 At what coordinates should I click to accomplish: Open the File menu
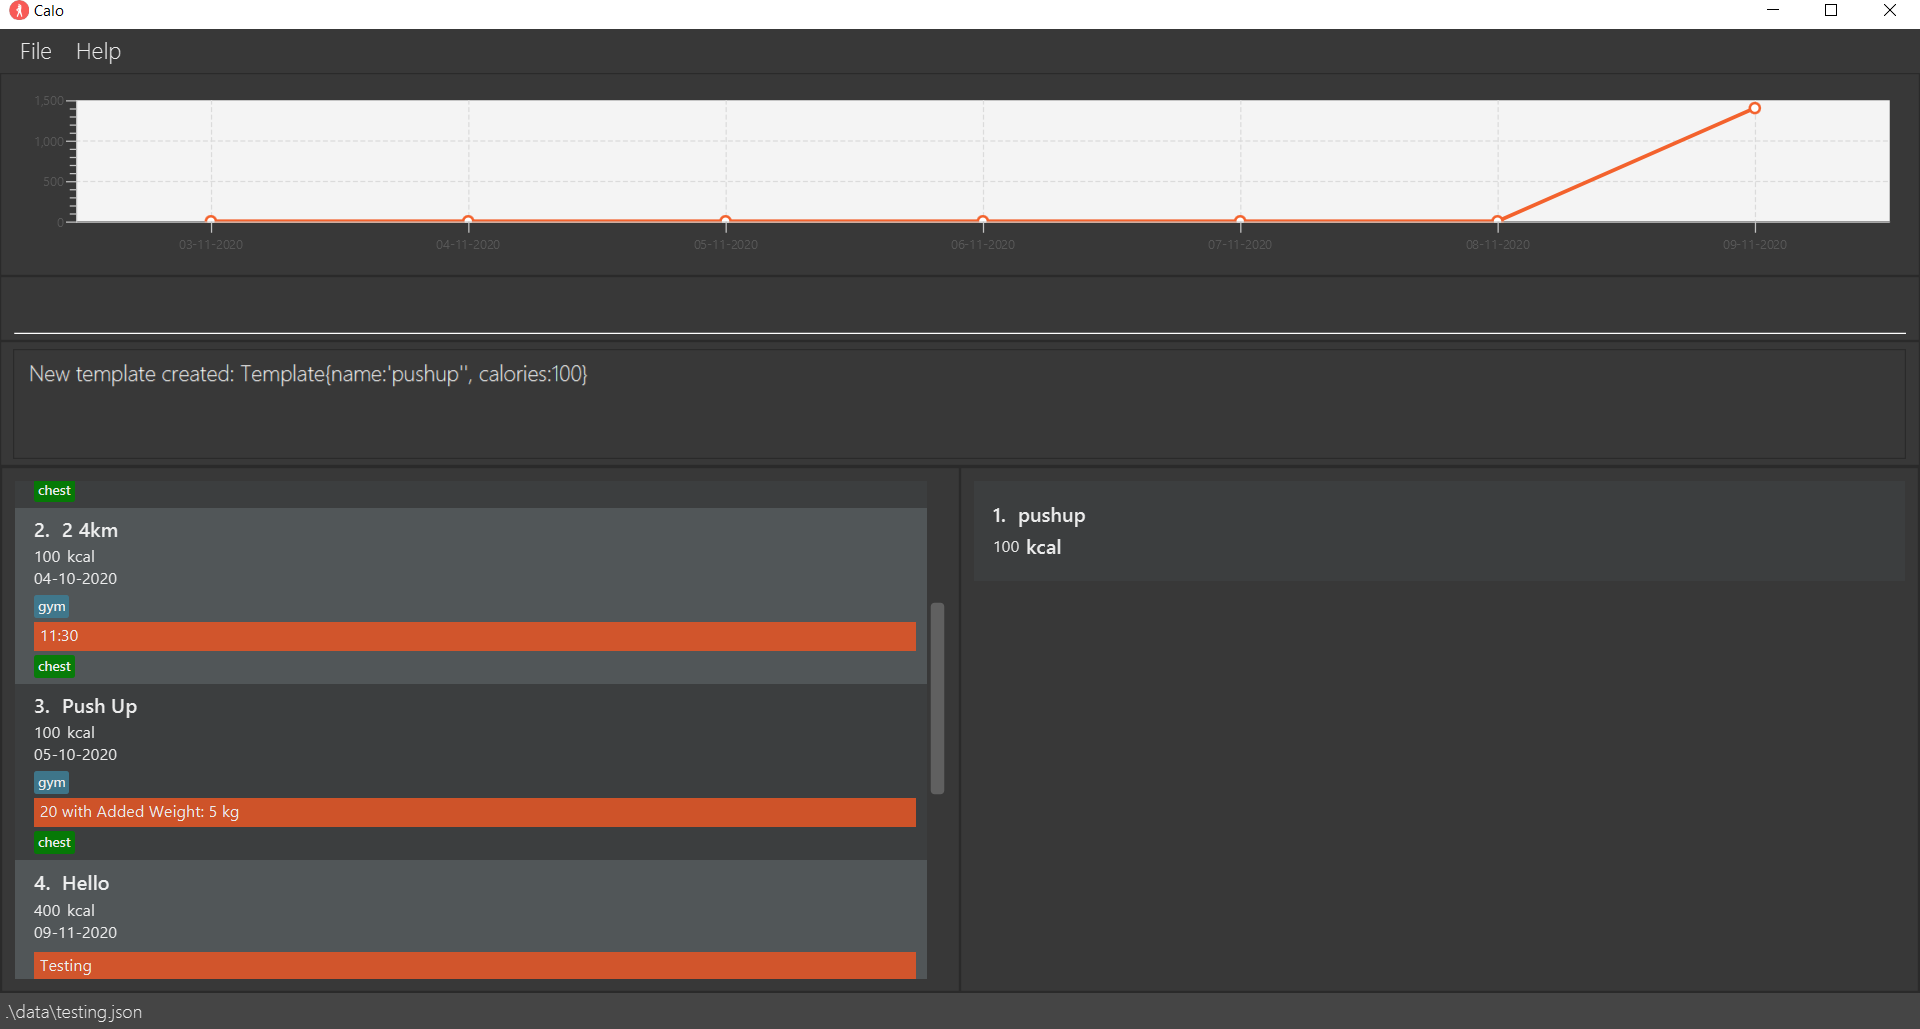36,51
